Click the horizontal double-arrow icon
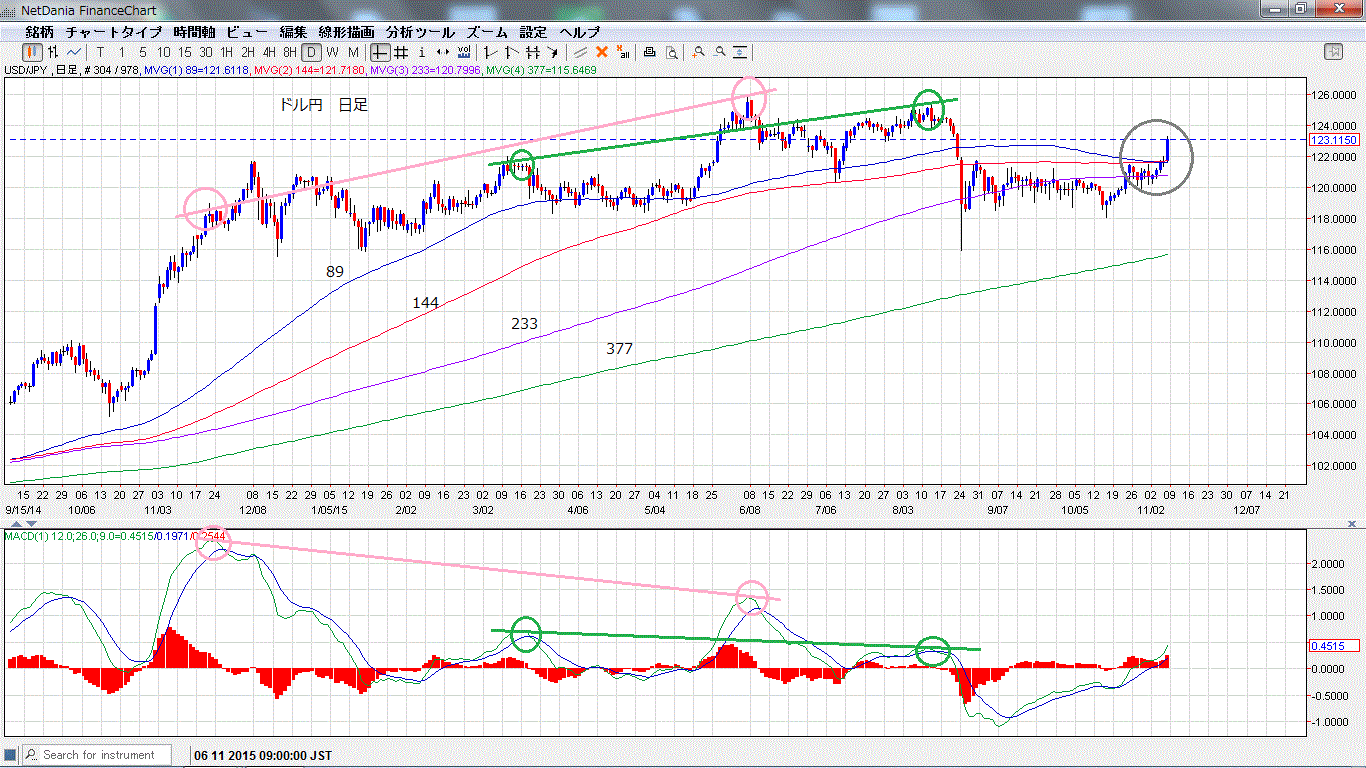This screenshot has height=768, width=1366. 443,52
